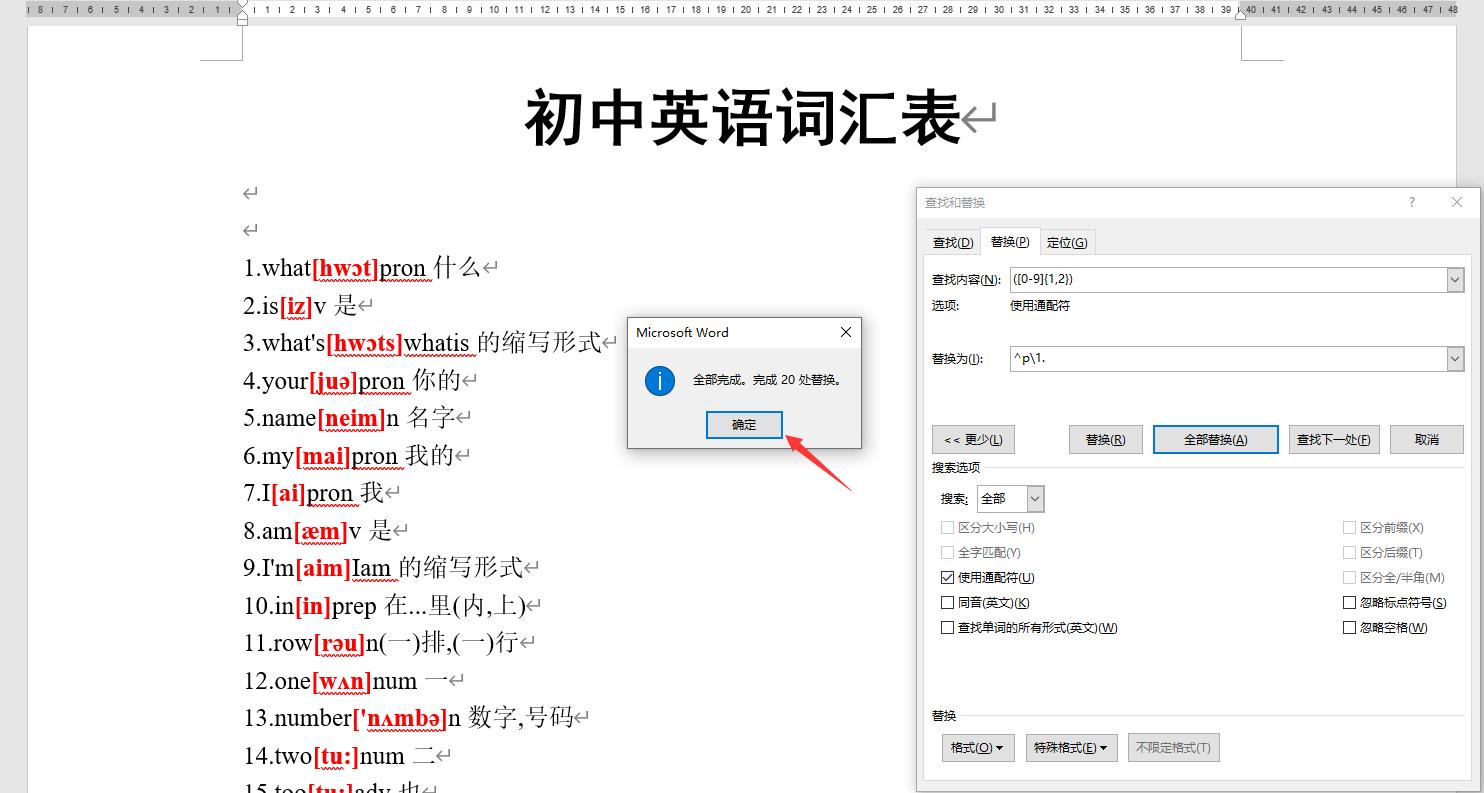1484x793 pixels.
Task: Switch to the 查找(D) tab
Action: [952, 242]
